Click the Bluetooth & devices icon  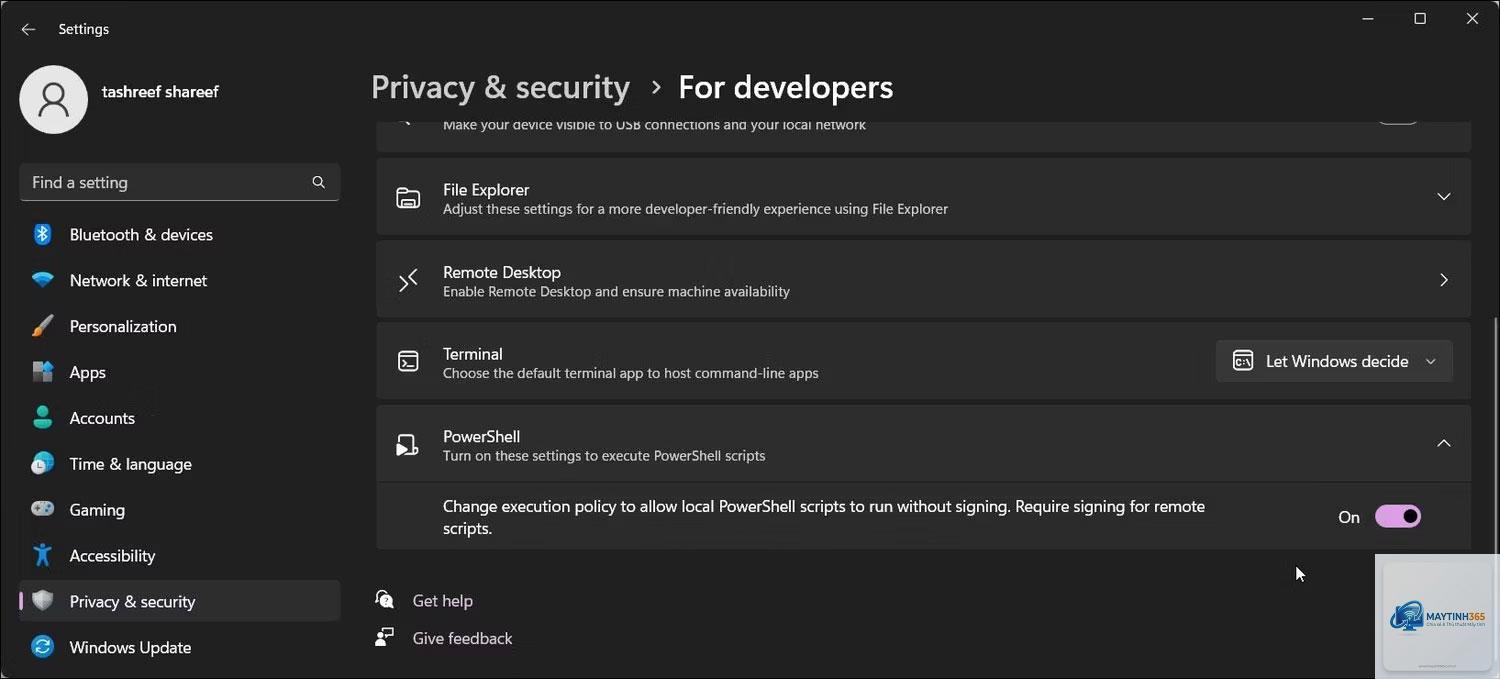pos(42,234)
